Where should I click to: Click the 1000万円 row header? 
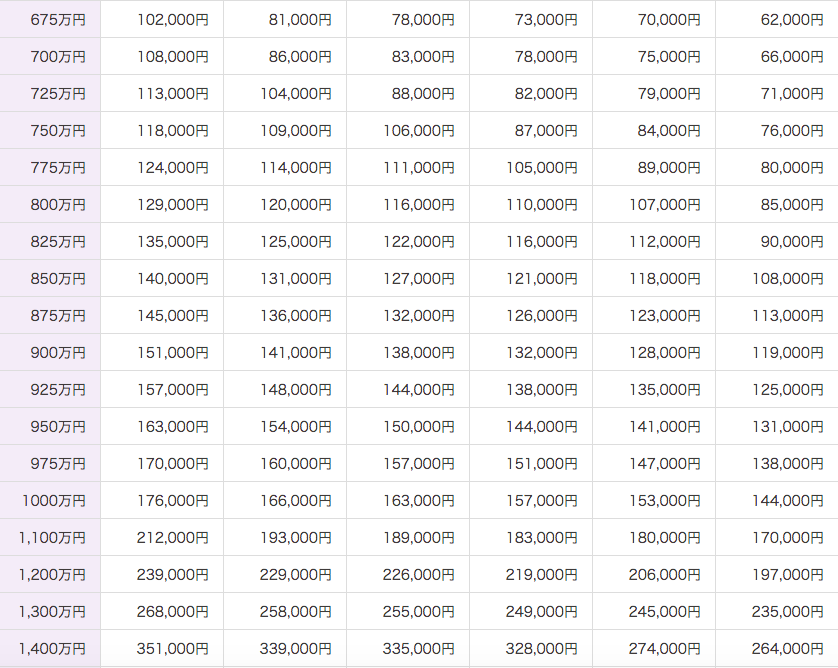(x=50, y=500)
